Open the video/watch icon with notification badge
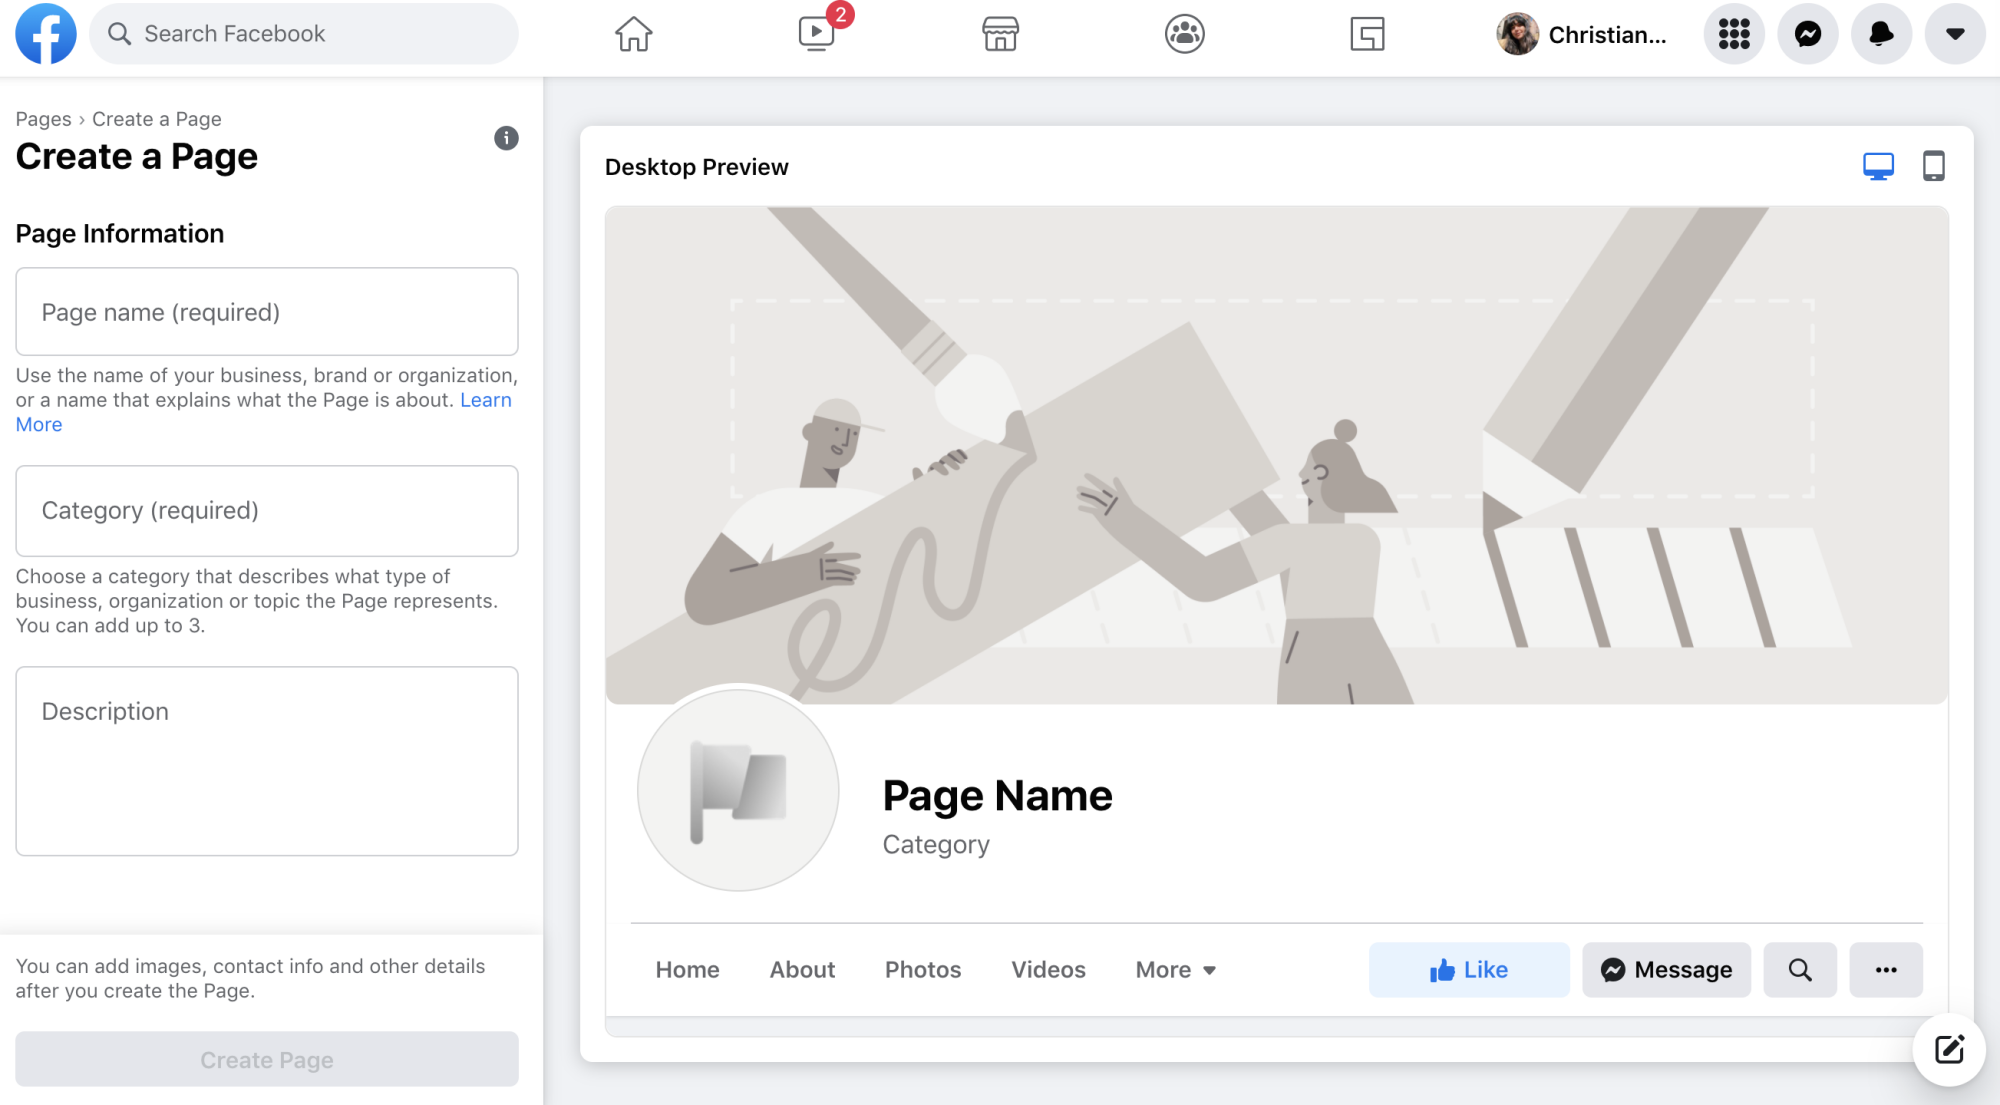This screenshot has width=2000, height=1105. [816, 34]
